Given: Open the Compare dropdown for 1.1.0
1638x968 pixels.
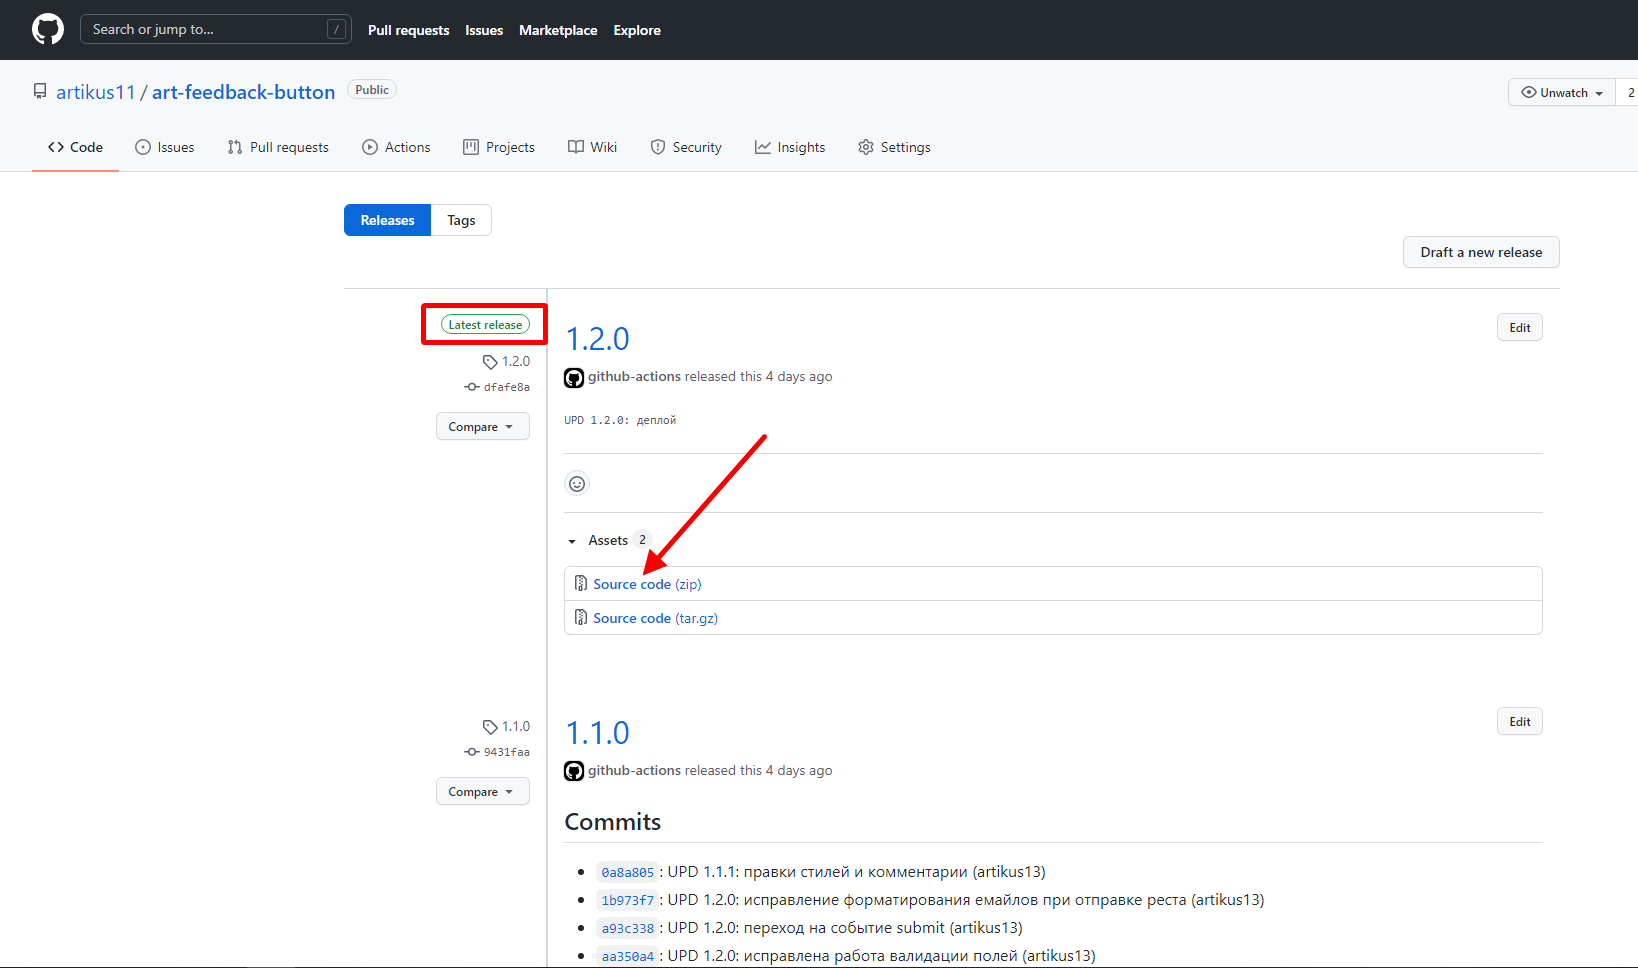Looking at the screenshot, I should (483, 792).
